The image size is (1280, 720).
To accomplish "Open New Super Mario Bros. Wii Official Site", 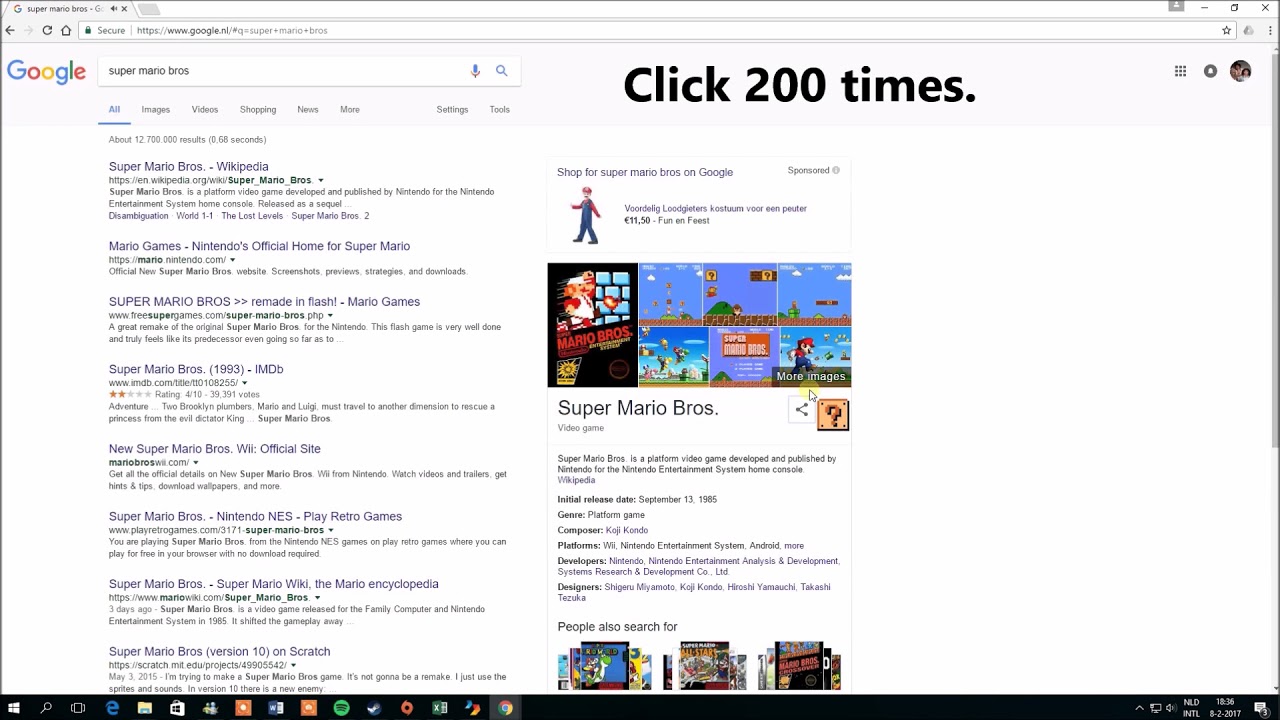I will click(x=215, y=449).
